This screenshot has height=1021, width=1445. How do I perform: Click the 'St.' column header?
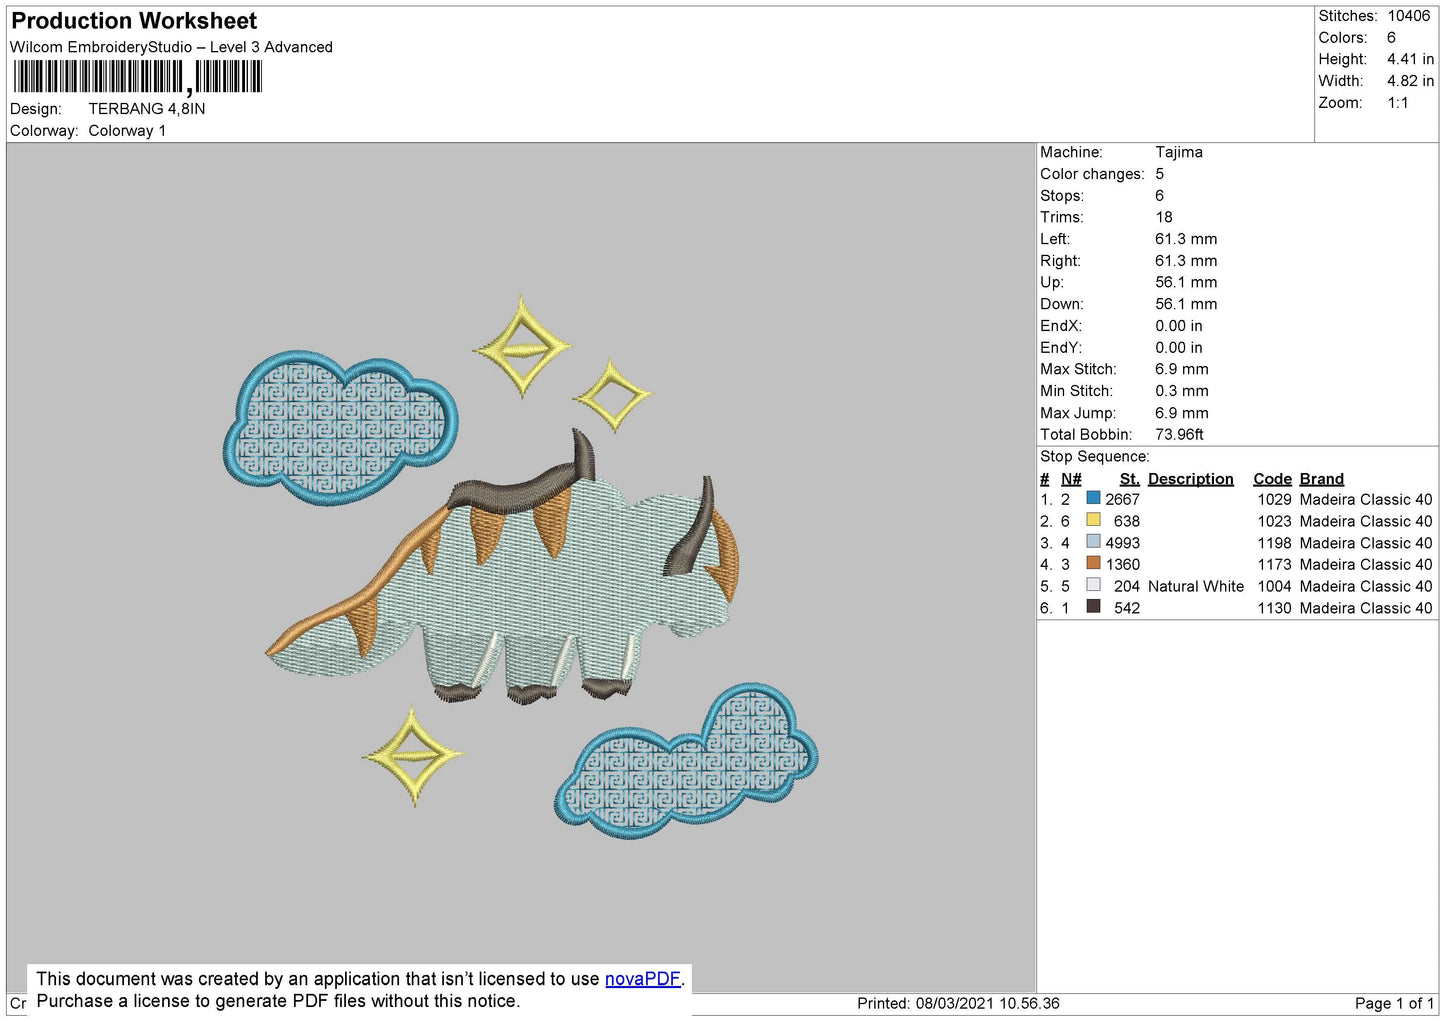point(1129,479)
